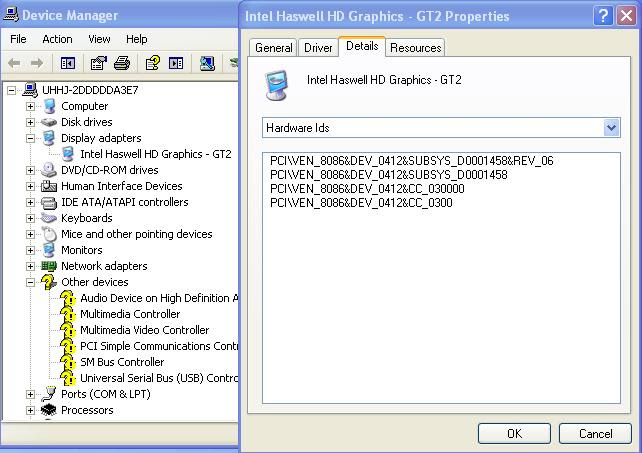
Task: Select PCI Simple Communications Controller entry
Action: click(x=159, y=346)
